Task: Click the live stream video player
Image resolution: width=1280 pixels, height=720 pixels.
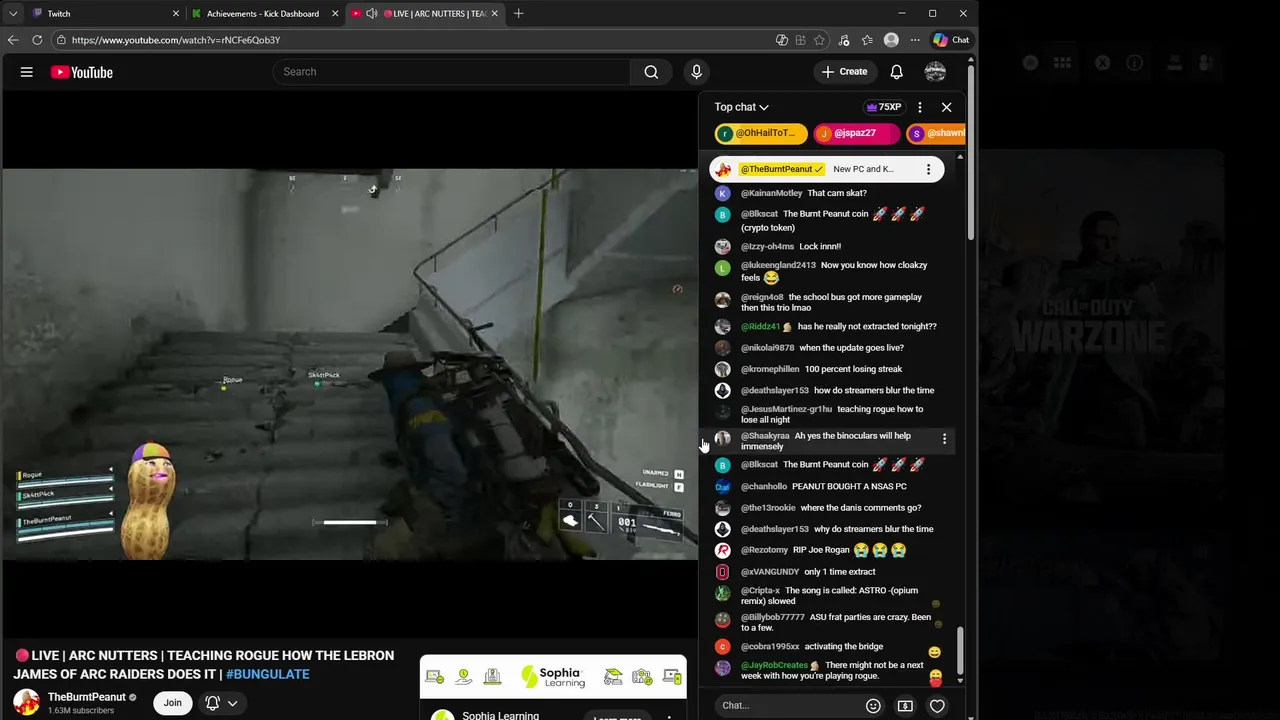Action: tap(349, 365)
